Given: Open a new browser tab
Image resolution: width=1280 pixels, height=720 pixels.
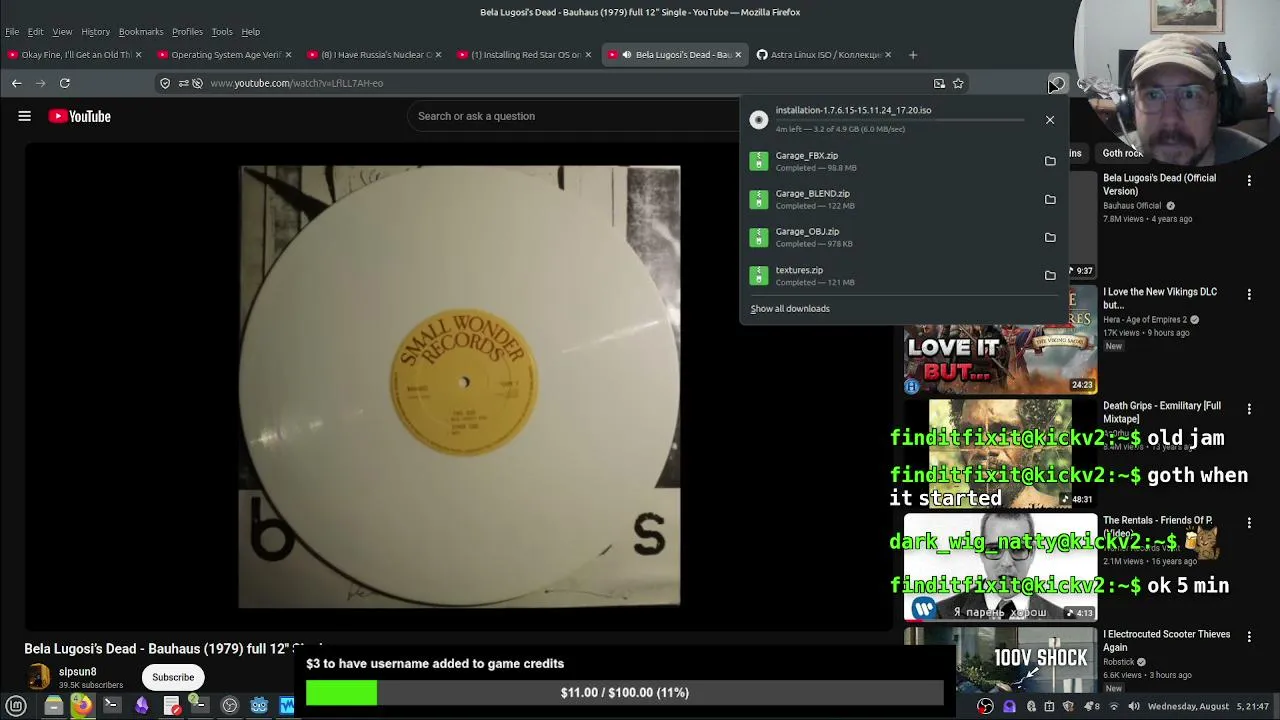Looking at the screenshot, I should pos(913,55).
